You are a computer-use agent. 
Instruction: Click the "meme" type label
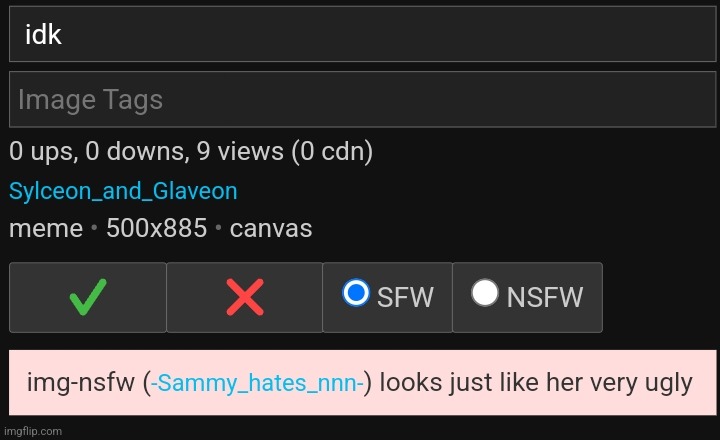coord(46,228)
